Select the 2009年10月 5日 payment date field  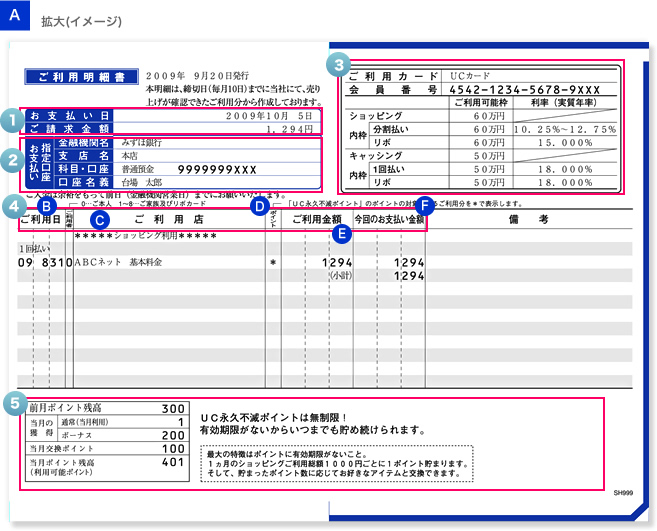tap(270, 116)
